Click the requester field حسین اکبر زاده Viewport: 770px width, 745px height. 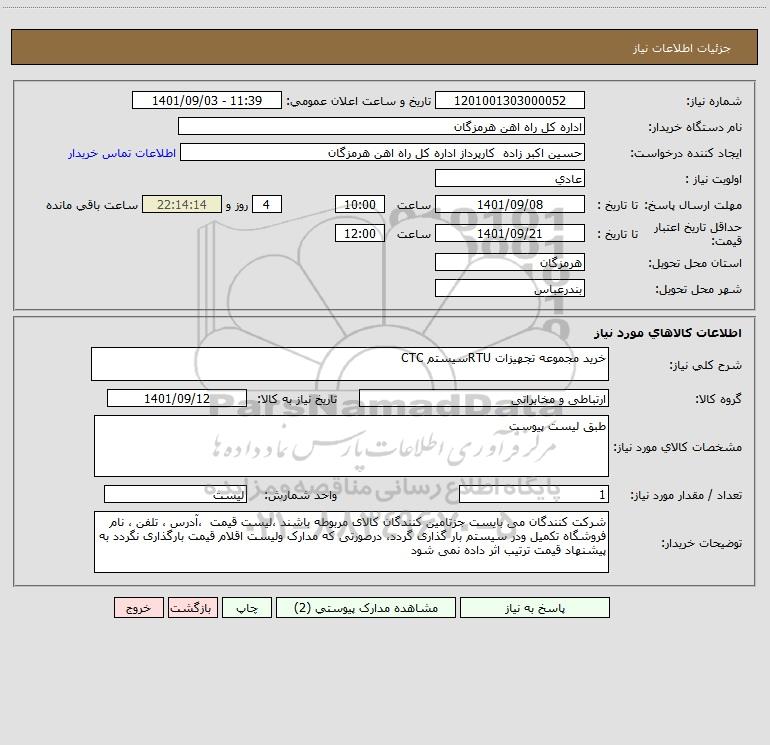(x=383, y=152)
